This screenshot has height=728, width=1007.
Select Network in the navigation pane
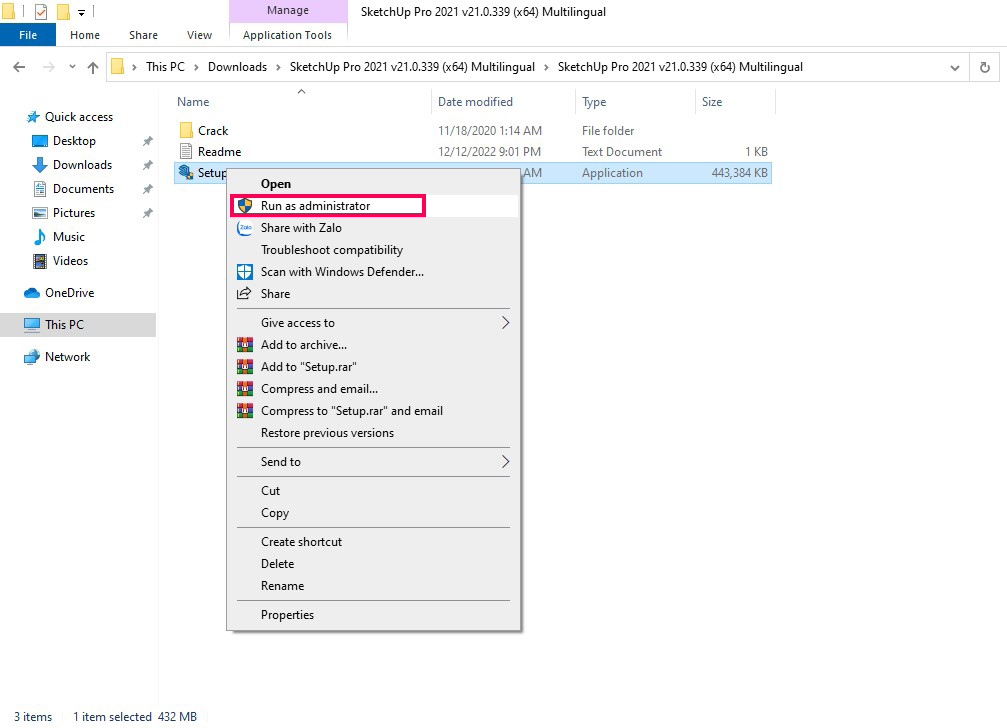(x=67, y=357)
